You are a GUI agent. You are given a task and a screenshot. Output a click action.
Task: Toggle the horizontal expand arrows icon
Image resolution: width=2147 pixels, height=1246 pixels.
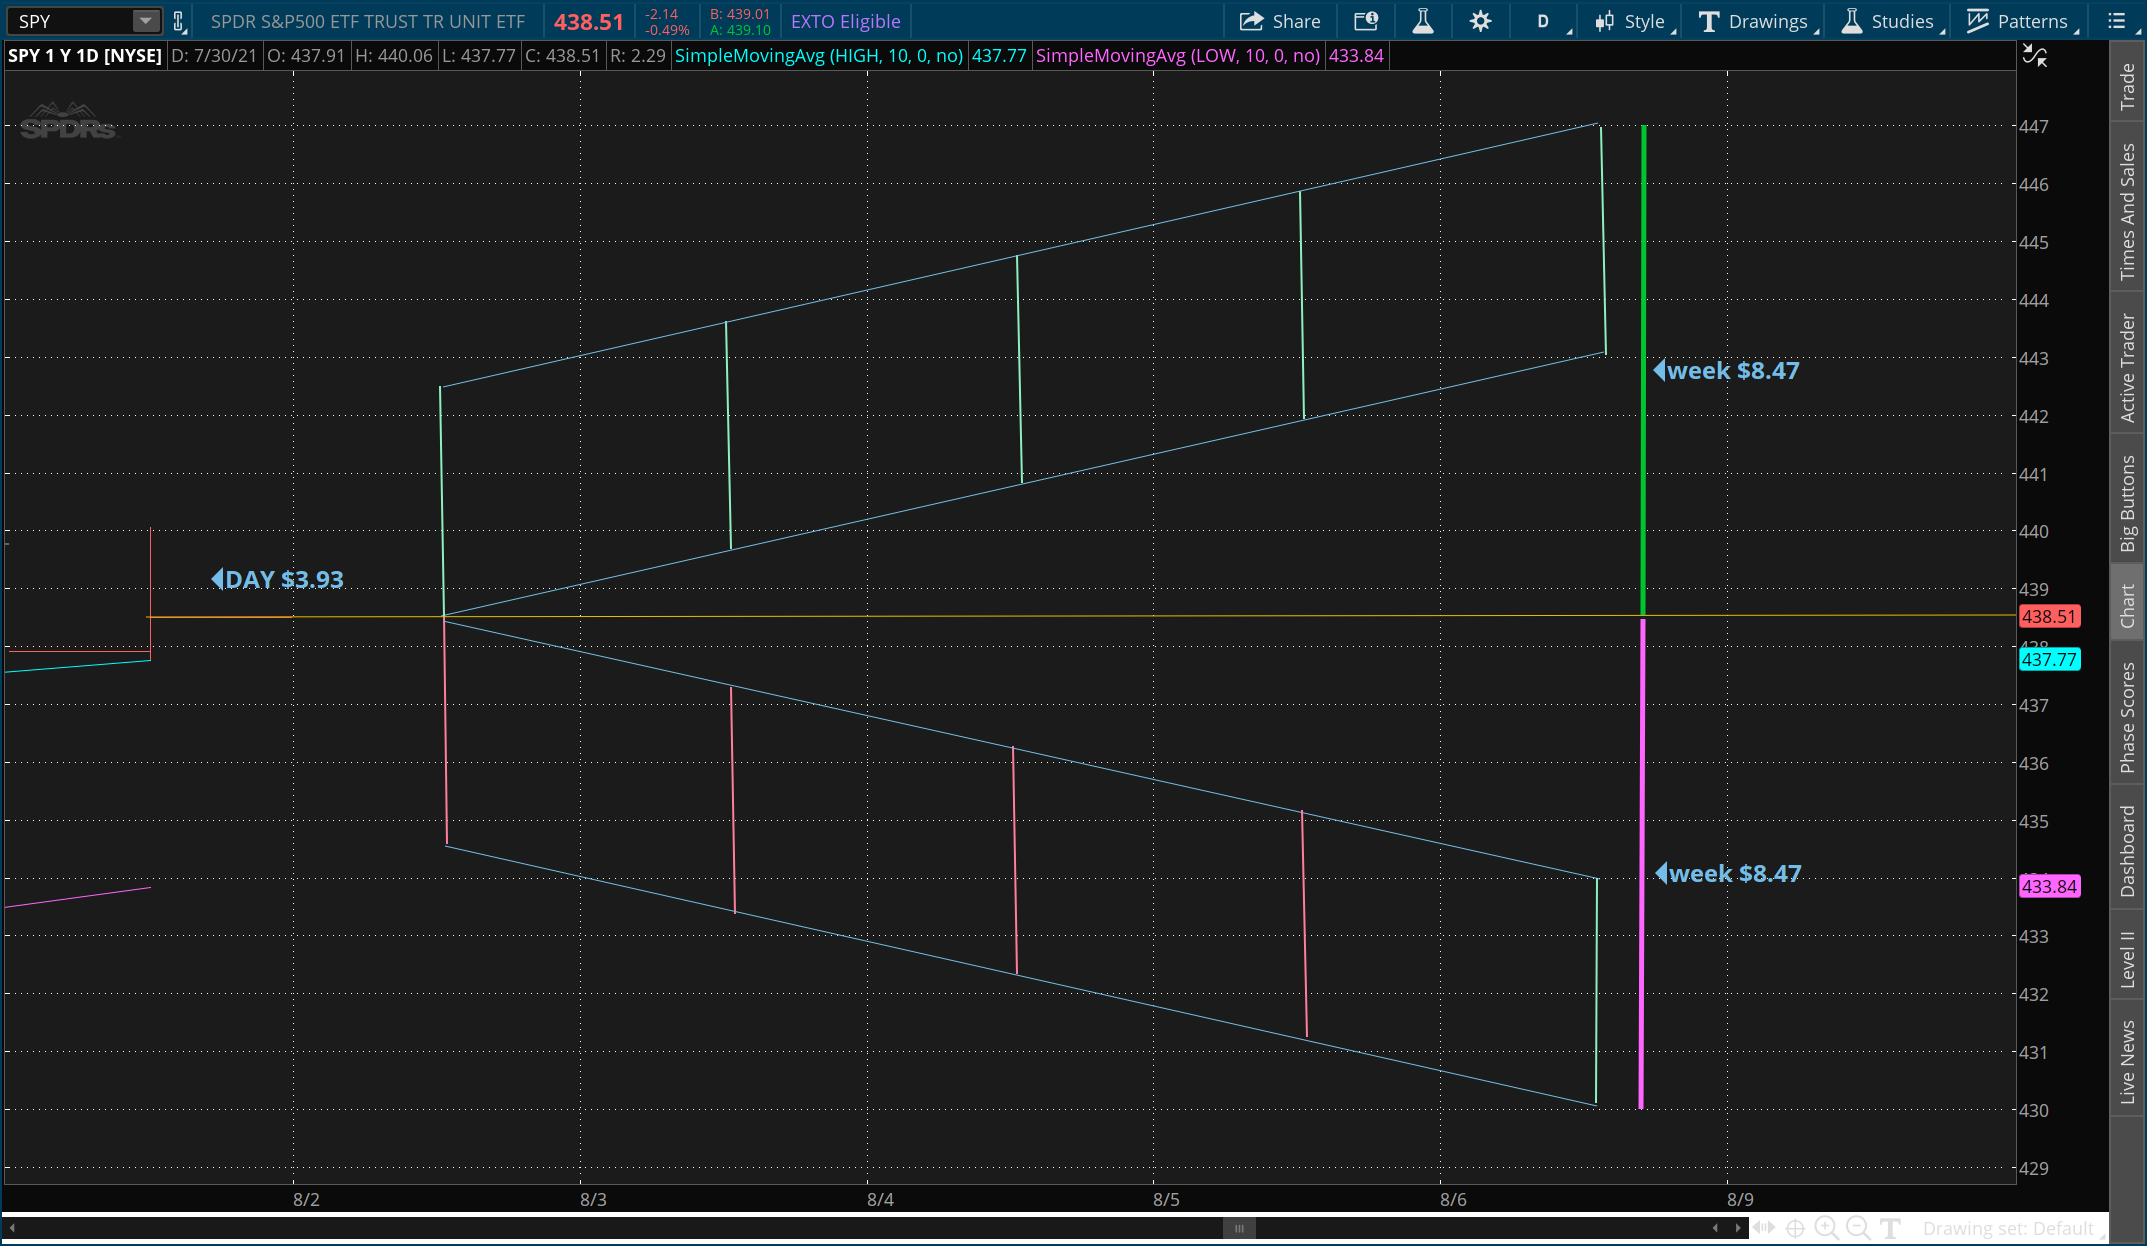(x=1764, y=1228)
